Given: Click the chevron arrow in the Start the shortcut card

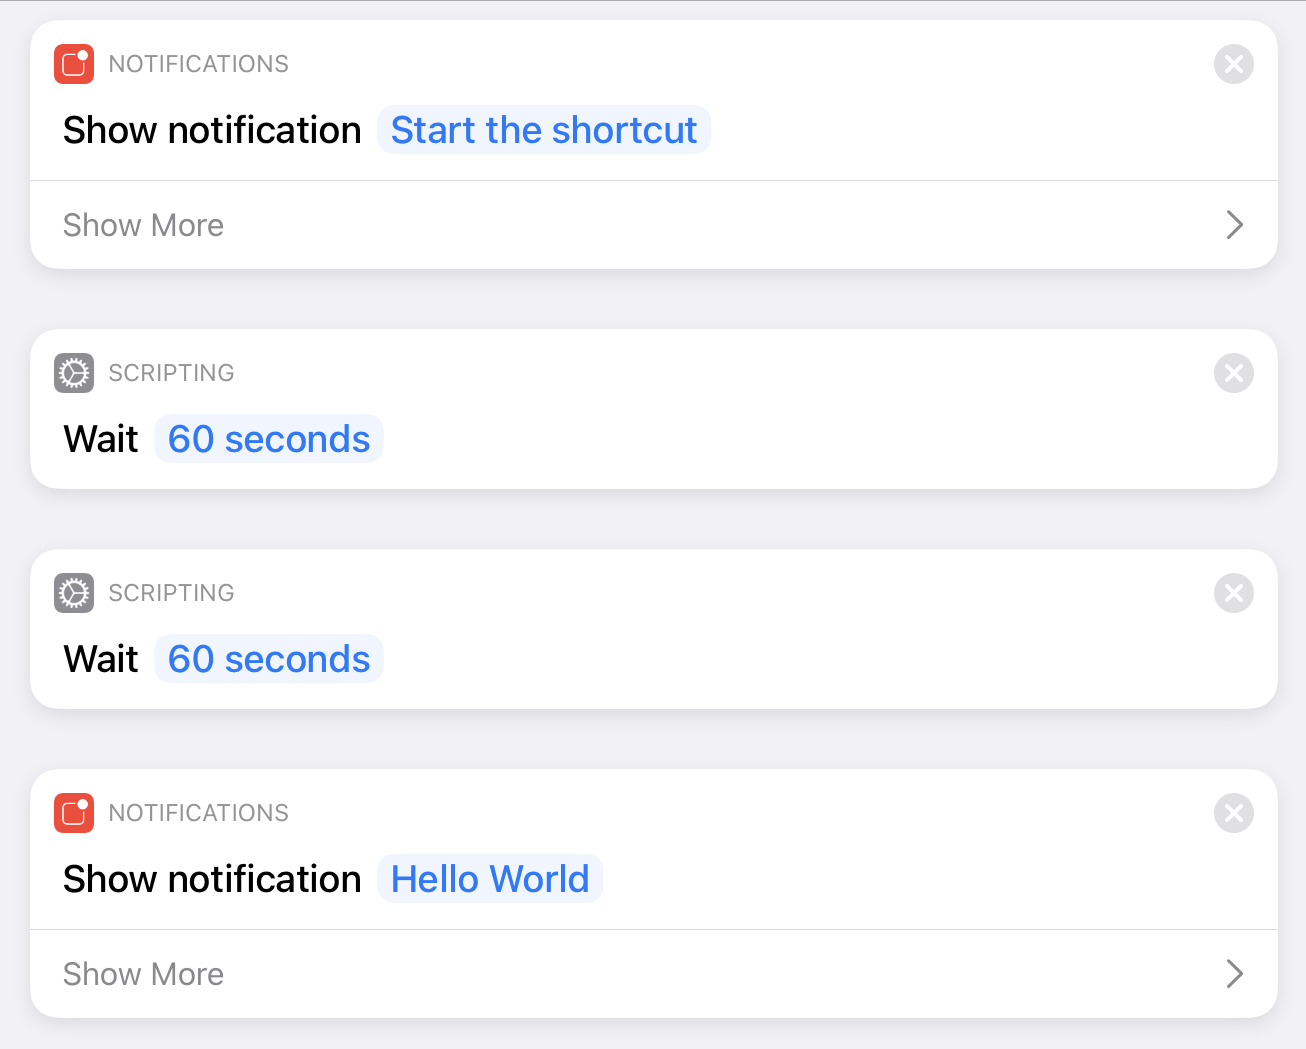Looking at the screenshot, I should (x=1234, y=225).
